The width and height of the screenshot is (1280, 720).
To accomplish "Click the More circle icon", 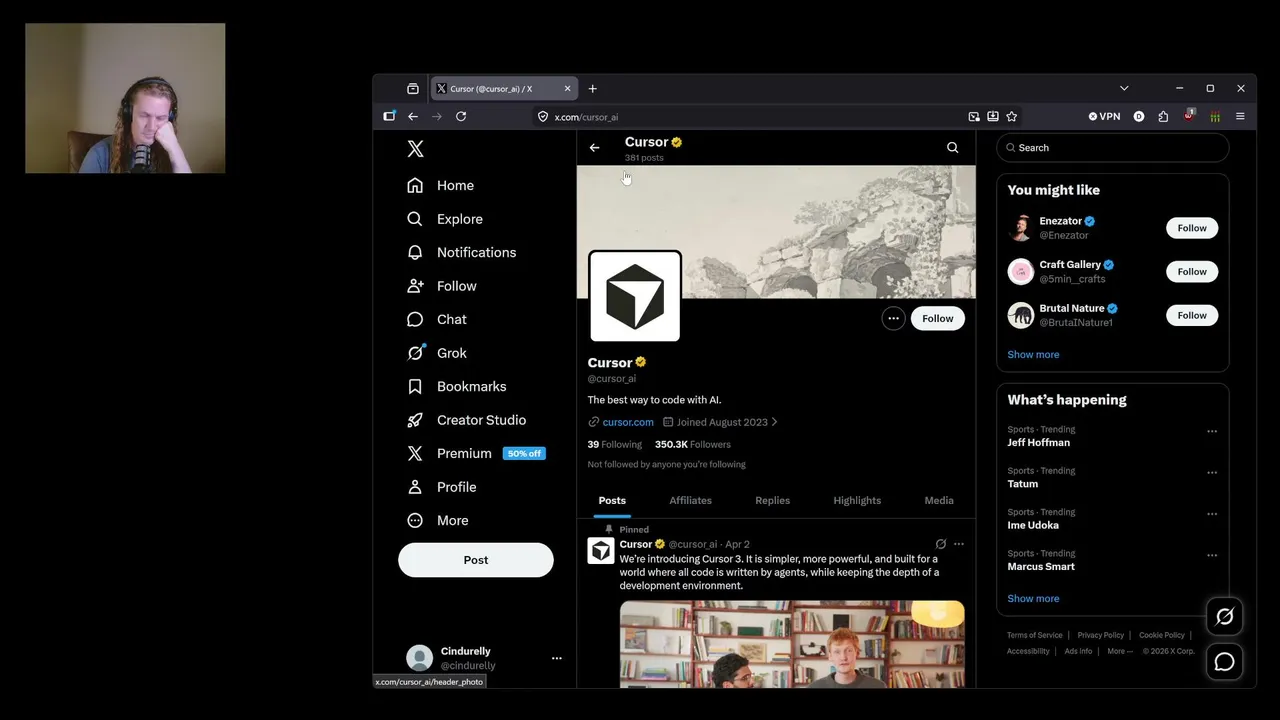I will [415, 520].
